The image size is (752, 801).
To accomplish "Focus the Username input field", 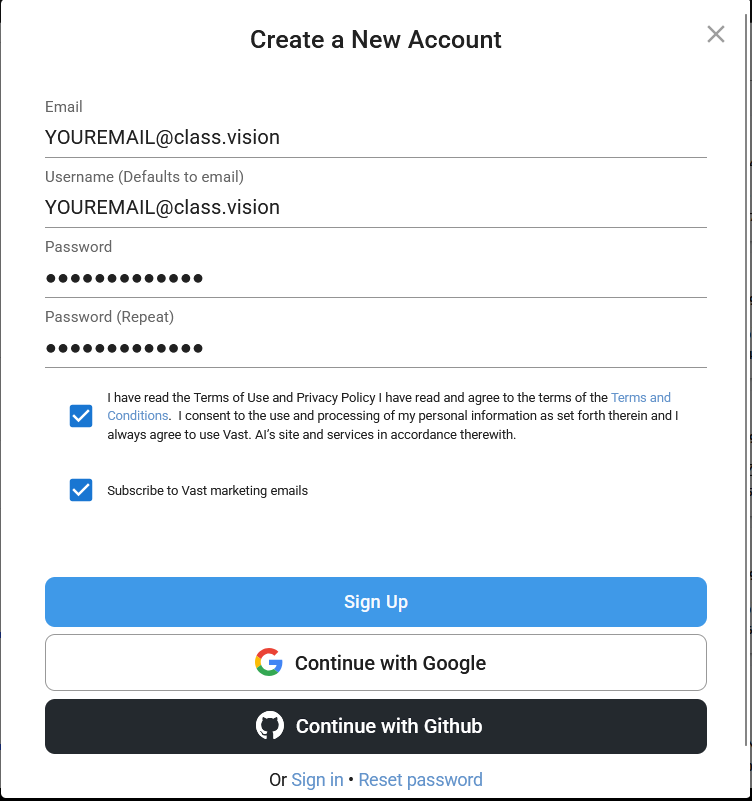I will click(x=375, y=207).
